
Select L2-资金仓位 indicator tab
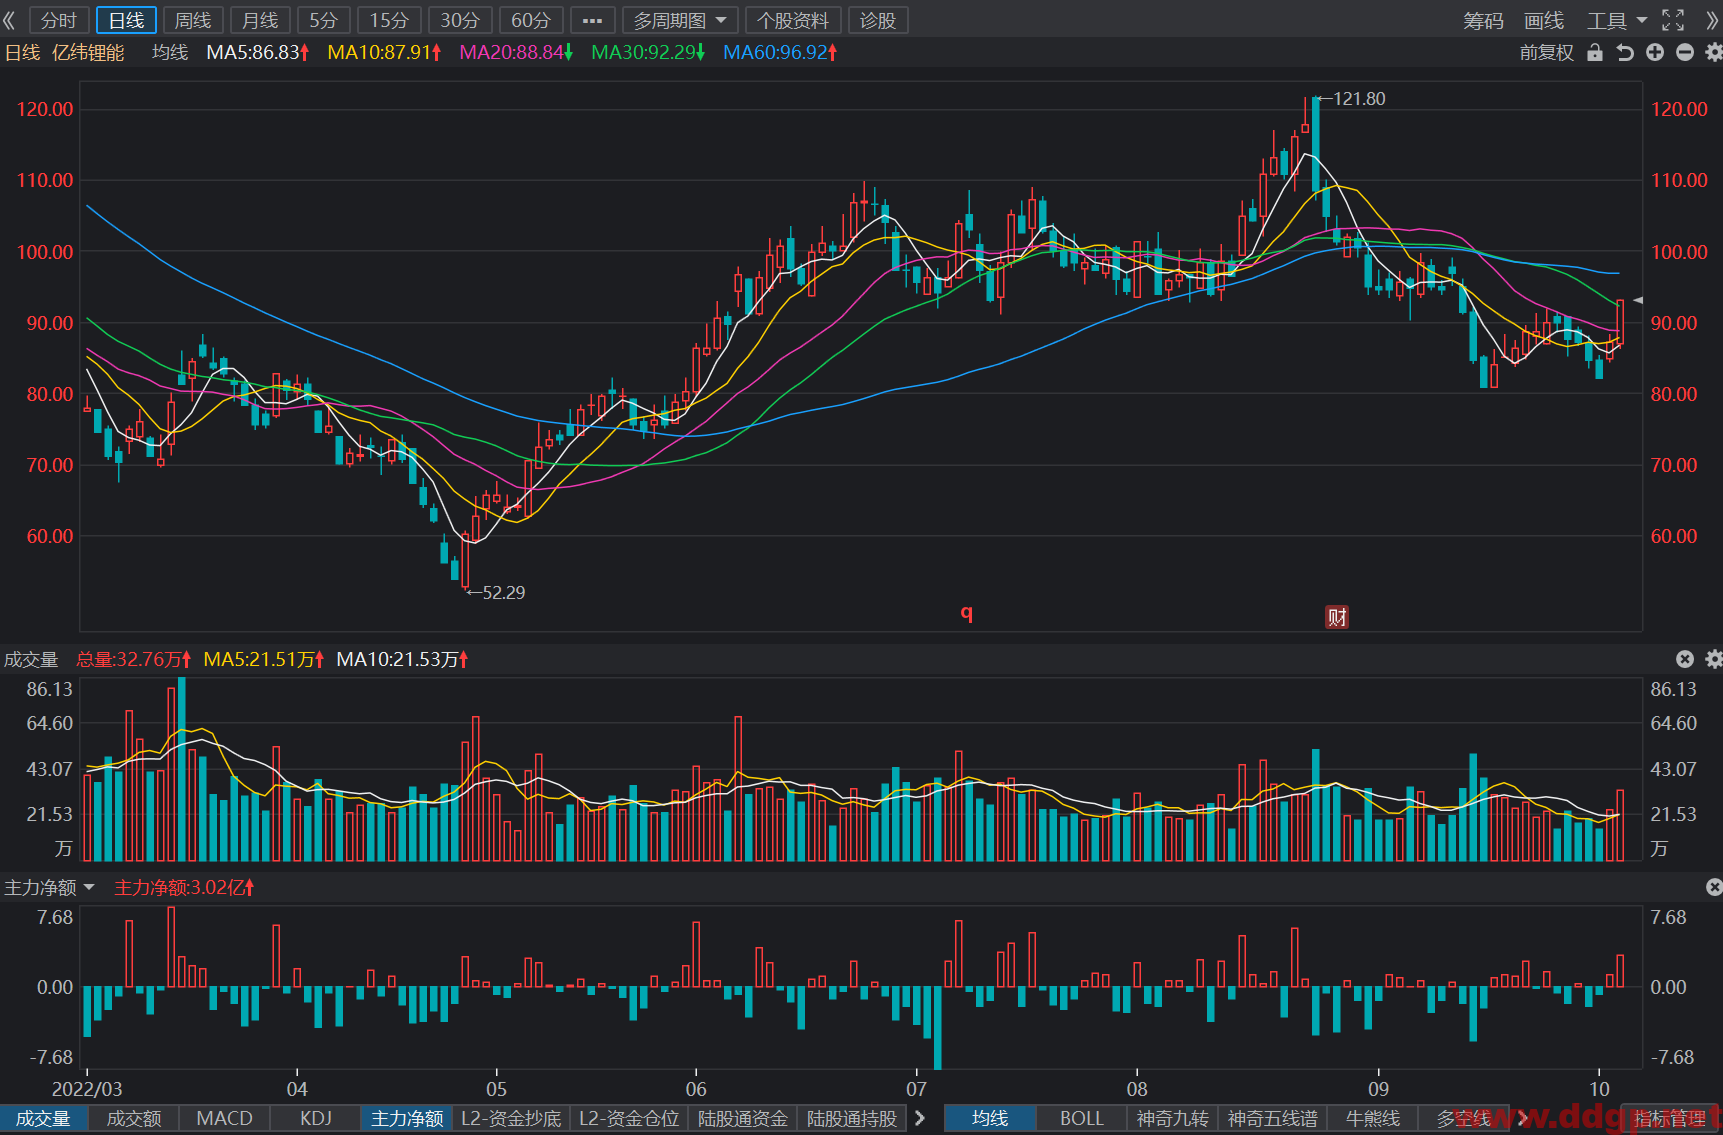629,1118
